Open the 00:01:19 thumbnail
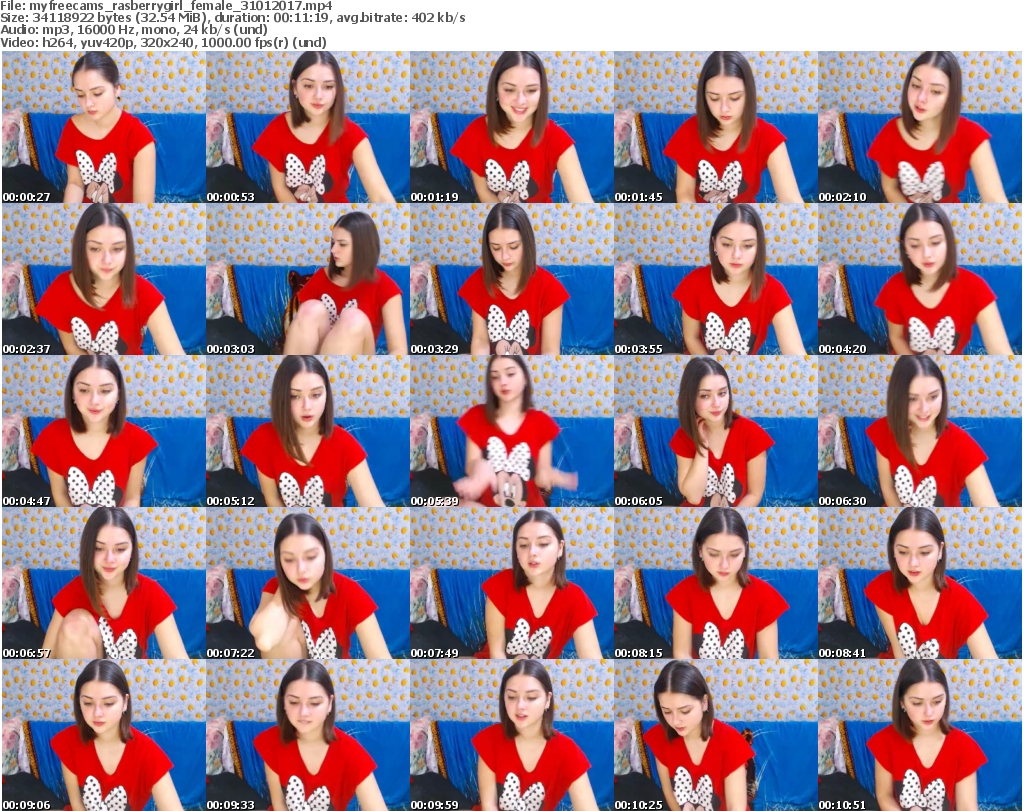This screenshot has width=1024, height=811. click(x=511, y=127)
